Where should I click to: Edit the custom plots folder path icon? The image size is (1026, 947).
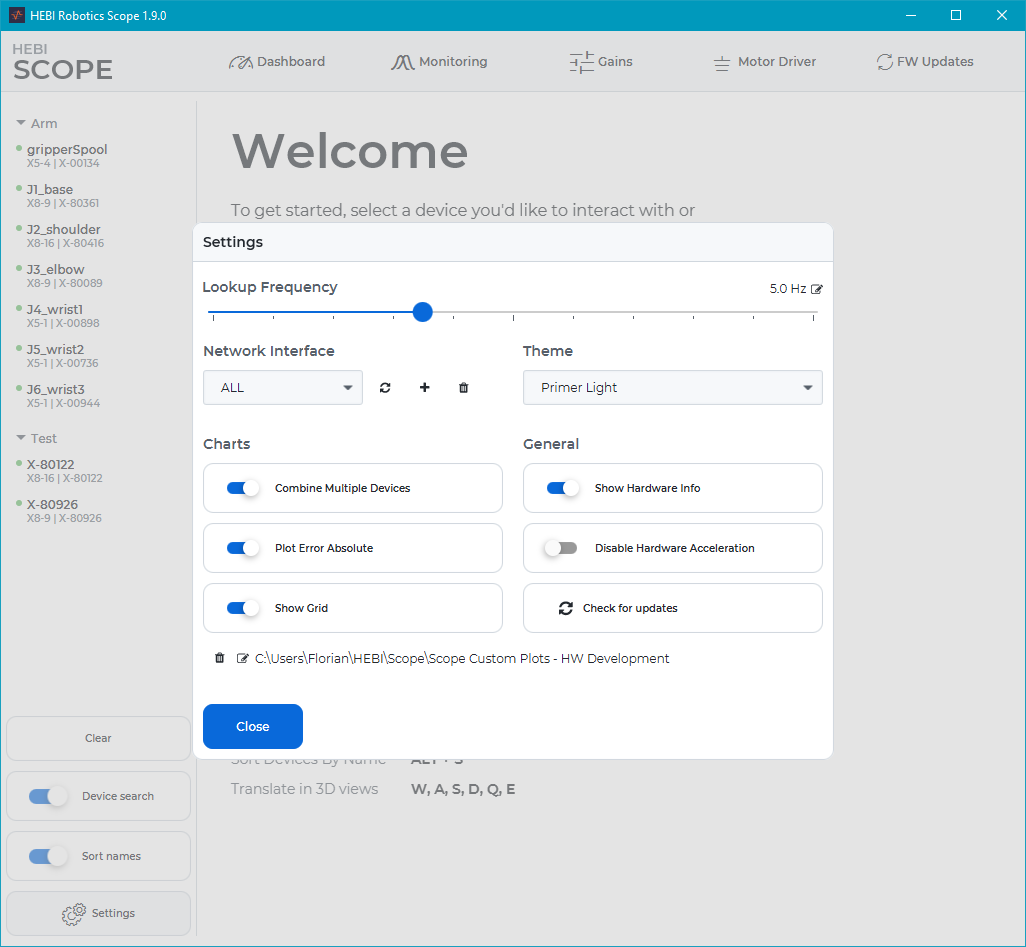coord(242,658)
